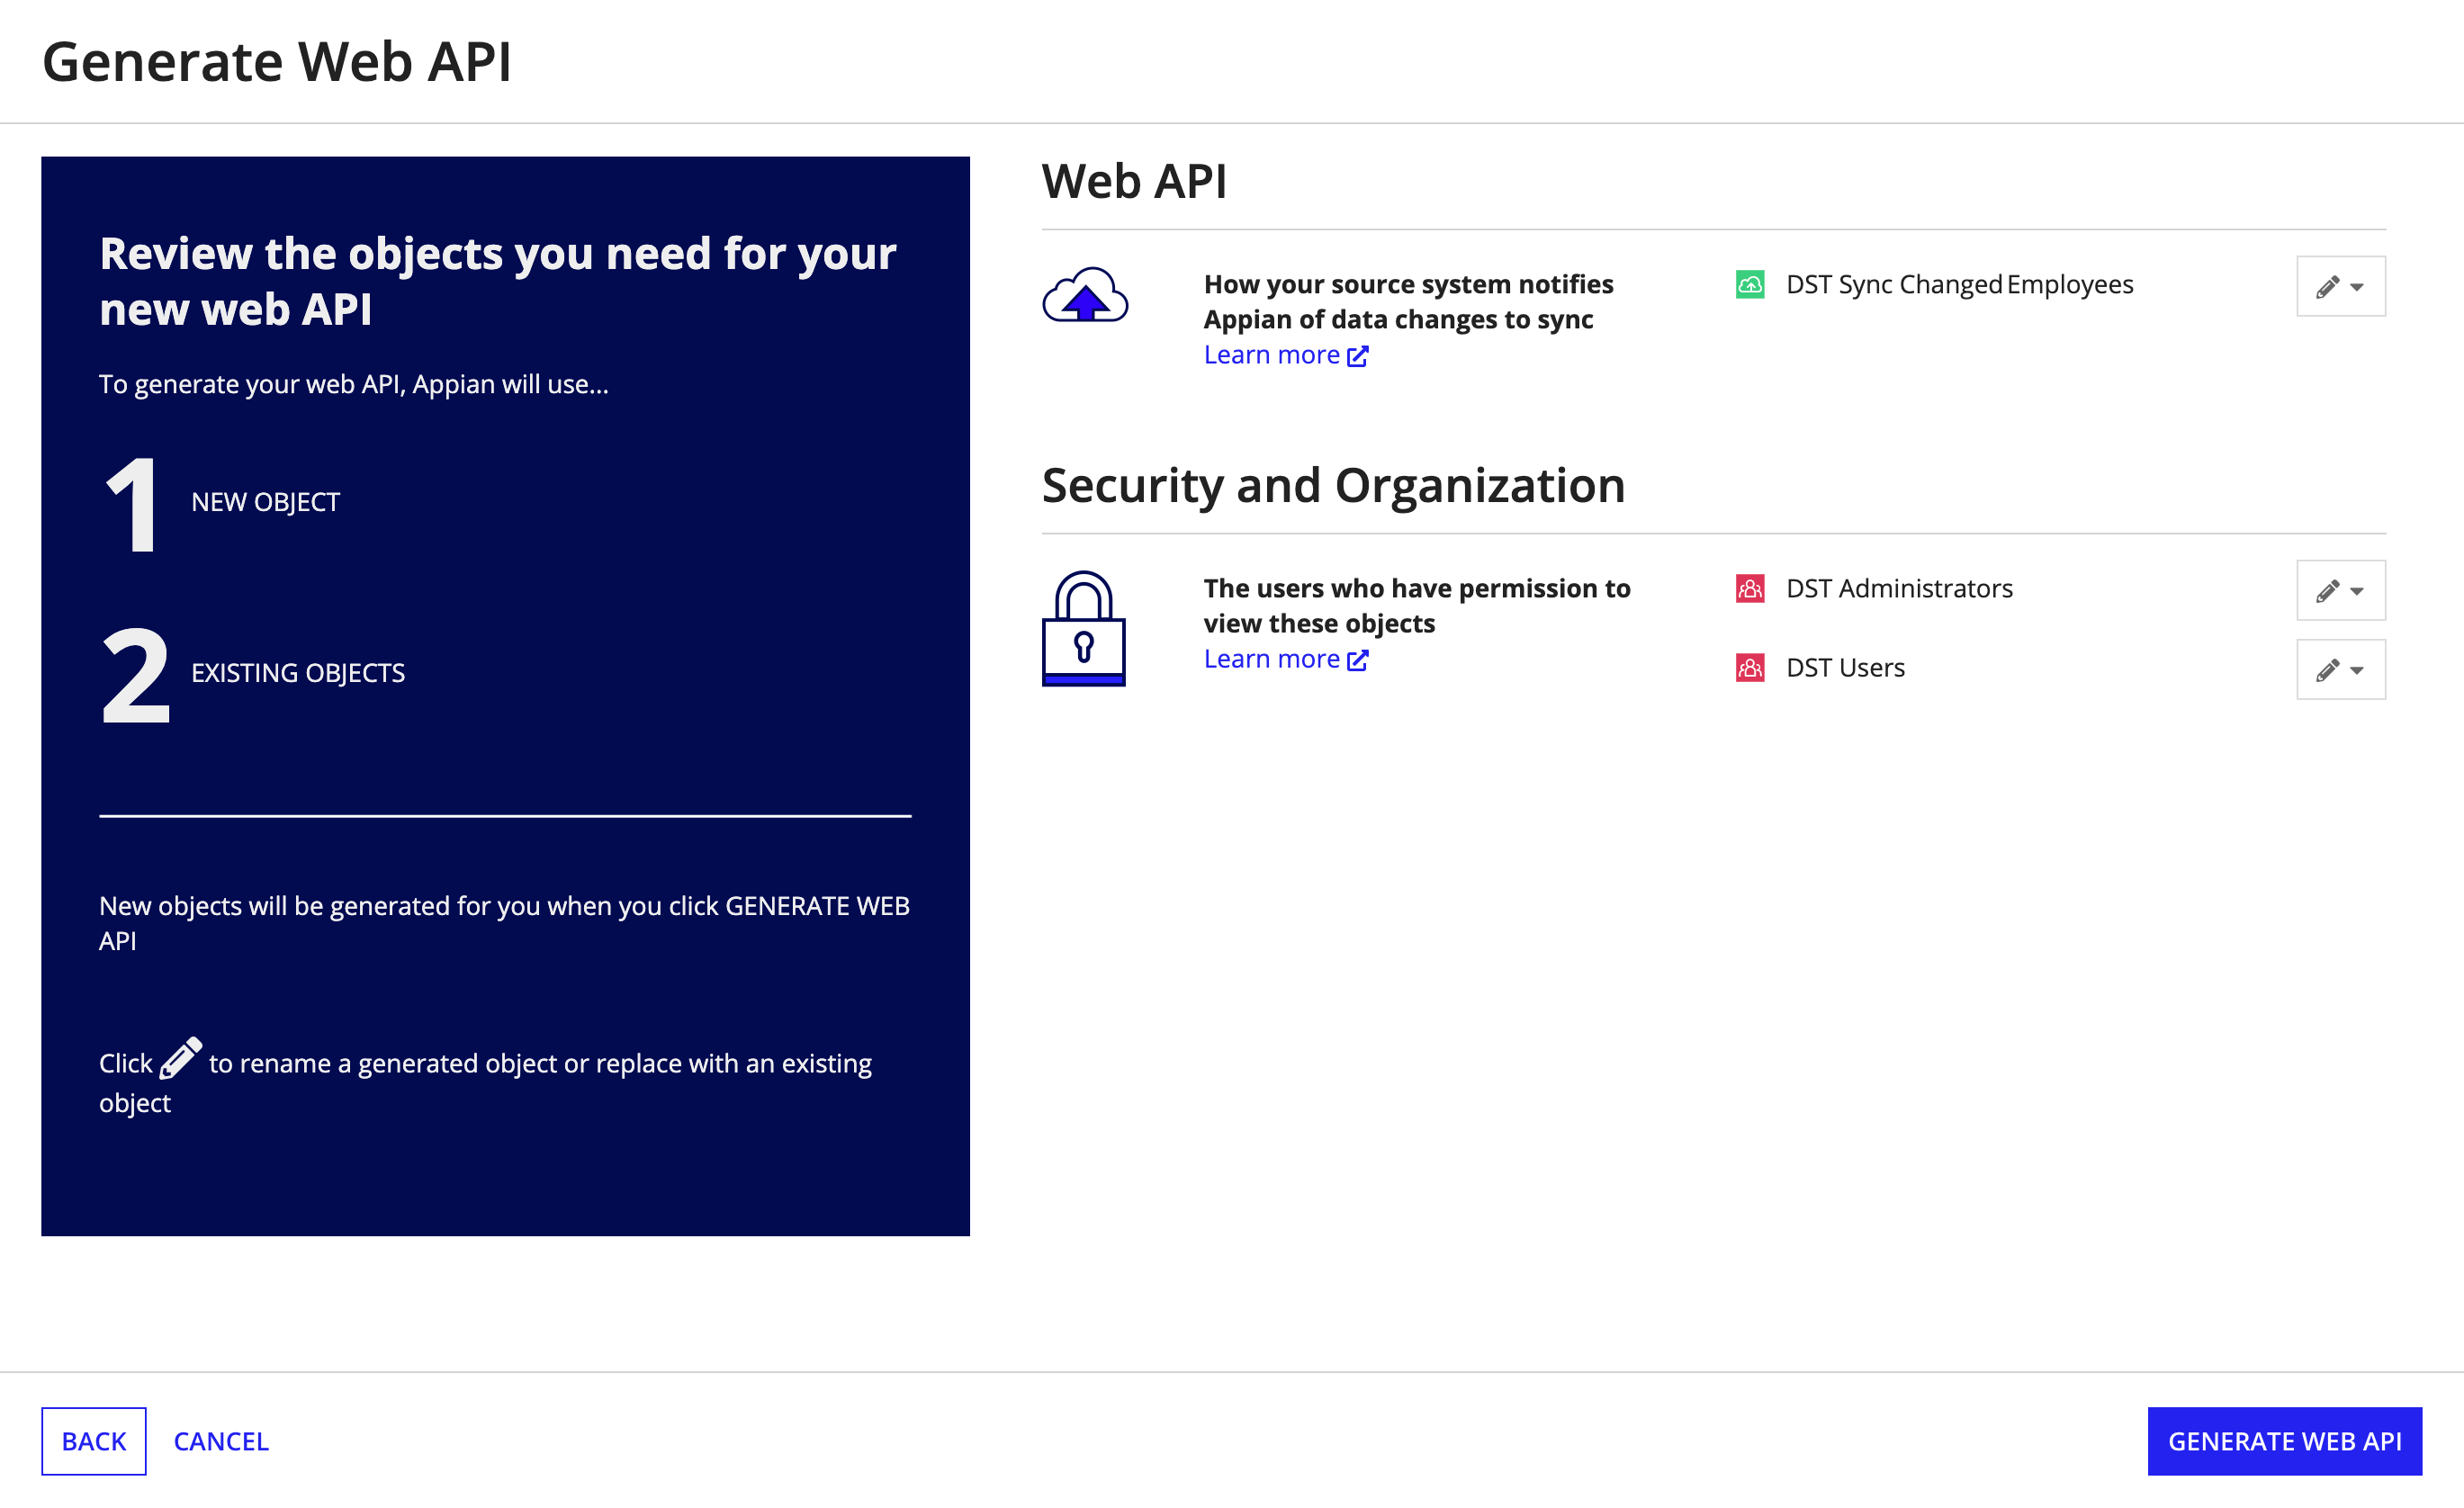Open edit dropdown for DST Administrators

coord(2340,590)
